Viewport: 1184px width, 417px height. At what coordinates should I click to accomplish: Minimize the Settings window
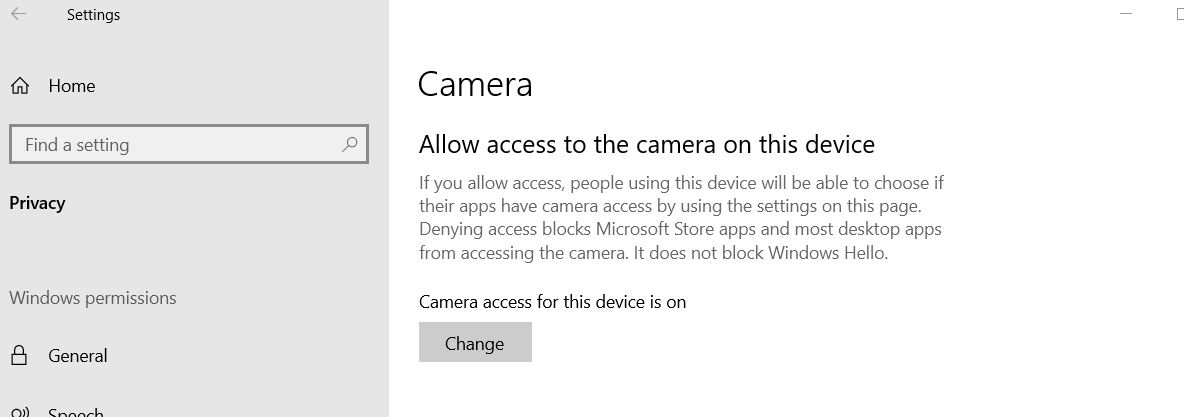click(x=1126, y=14)
